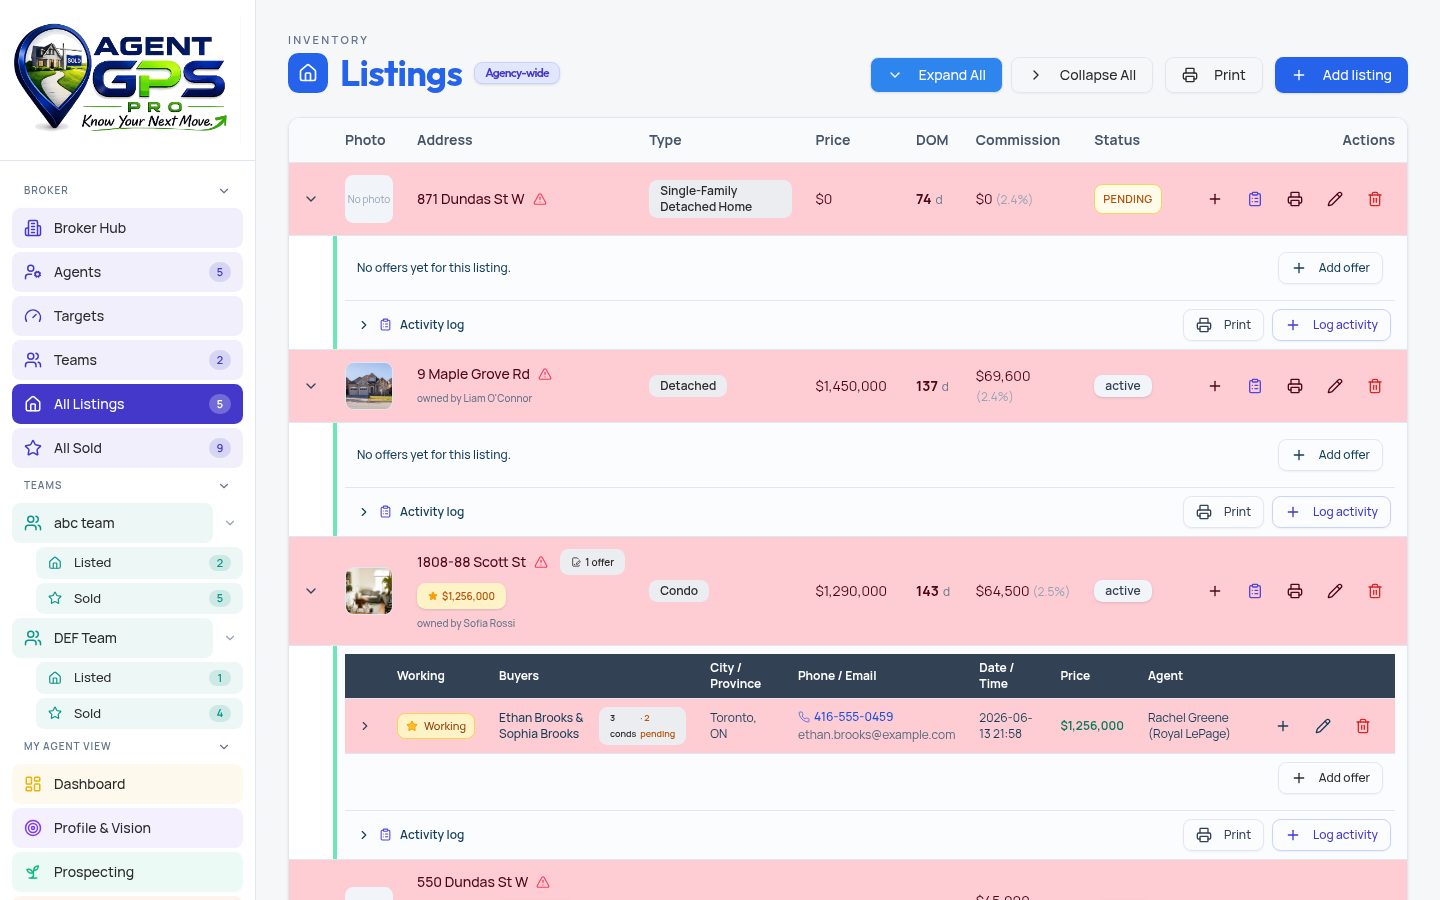Screen dimensions: 1440x900
Task: Click the ethan.brooks@example.com email
Action: 876,735
